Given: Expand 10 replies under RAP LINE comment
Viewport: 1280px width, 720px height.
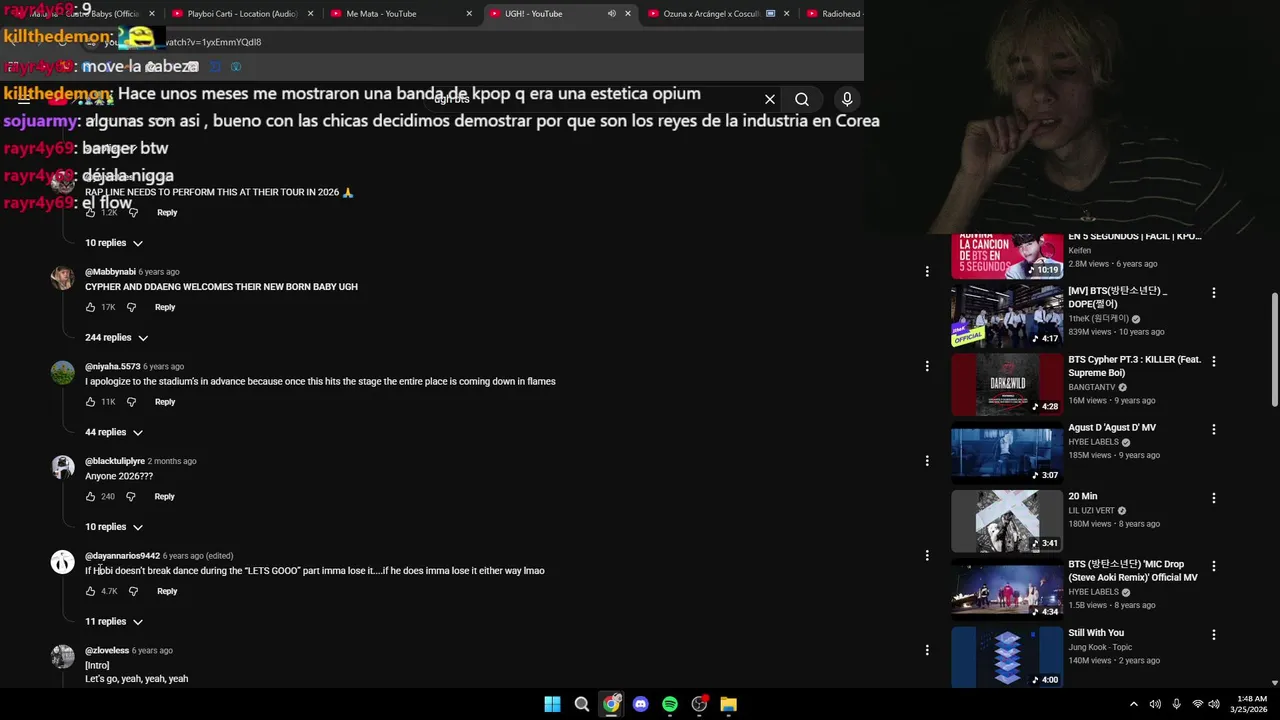Looking at the screenshot, I should (x=114, y=243).
